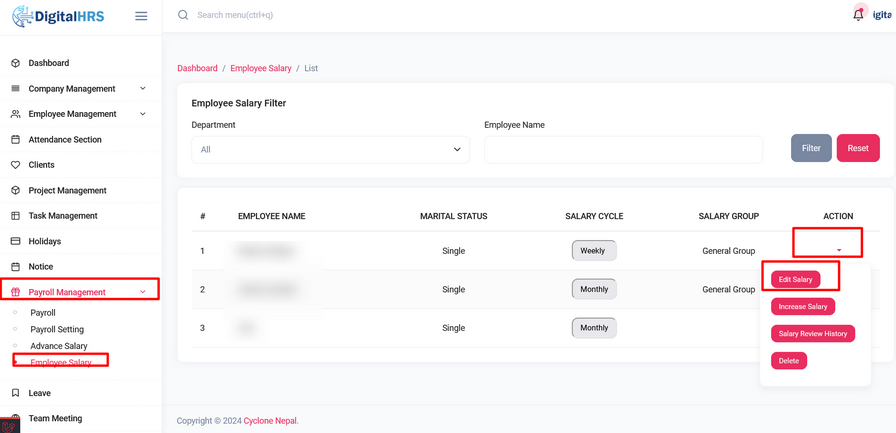Open the notifications bell
Screen dimensions: 896x433
click(858, 15)
